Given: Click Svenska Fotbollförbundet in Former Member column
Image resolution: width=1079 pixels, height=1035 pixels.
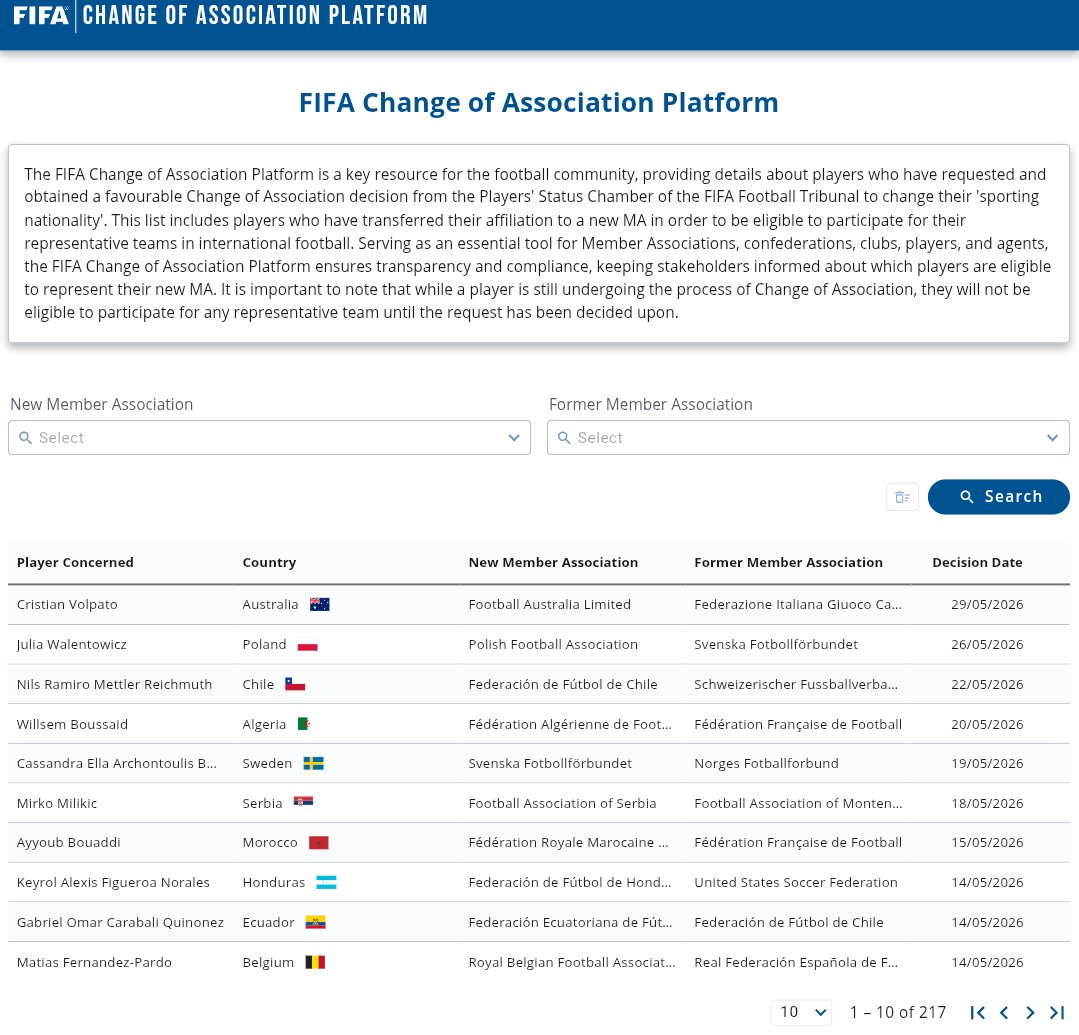Looking at the screenshot, I should 776,645.
